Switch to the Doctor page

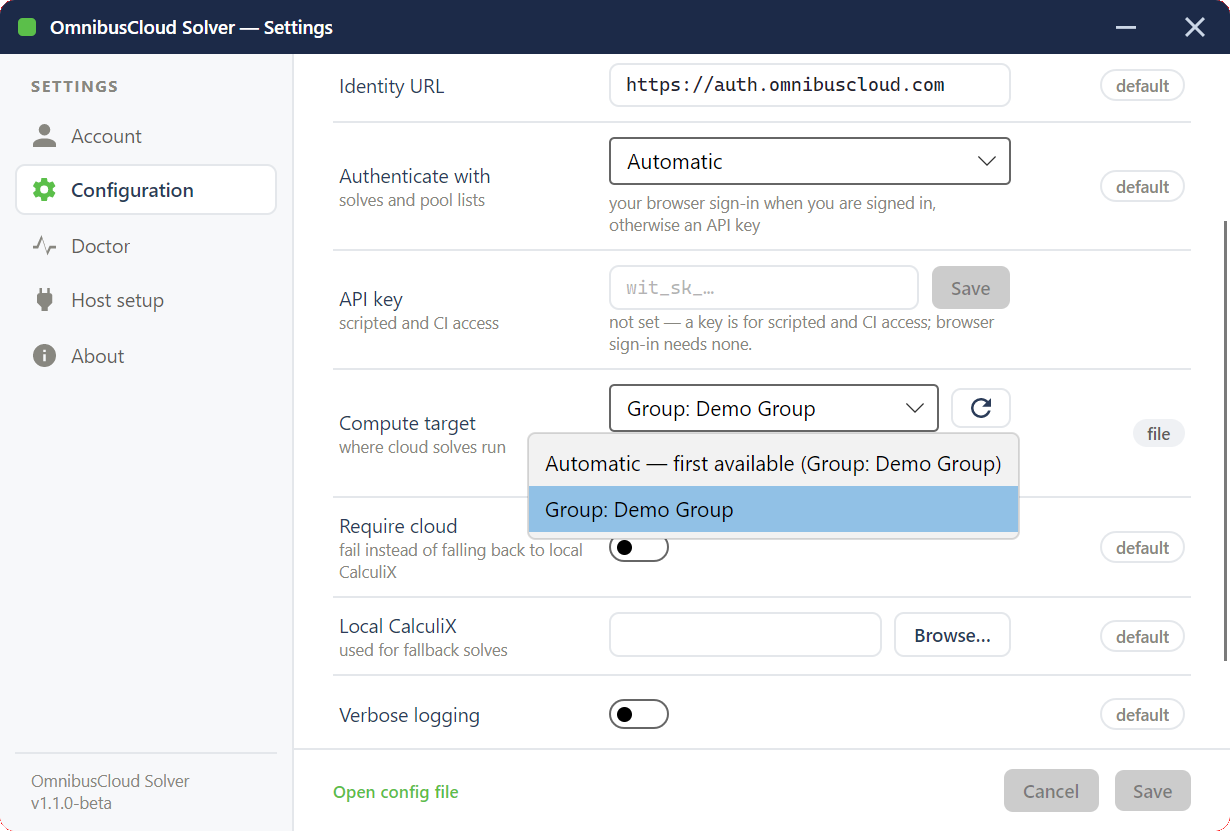[146, 246]
